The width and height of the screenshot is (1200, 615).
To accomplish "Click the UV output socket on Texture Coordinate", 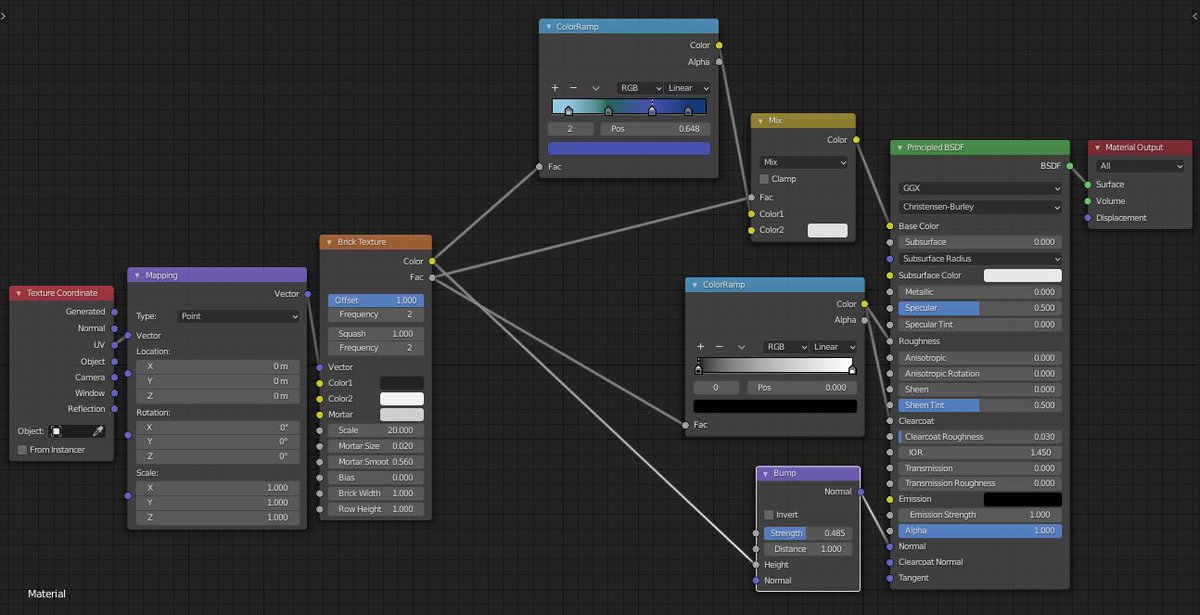I will 114,344.
